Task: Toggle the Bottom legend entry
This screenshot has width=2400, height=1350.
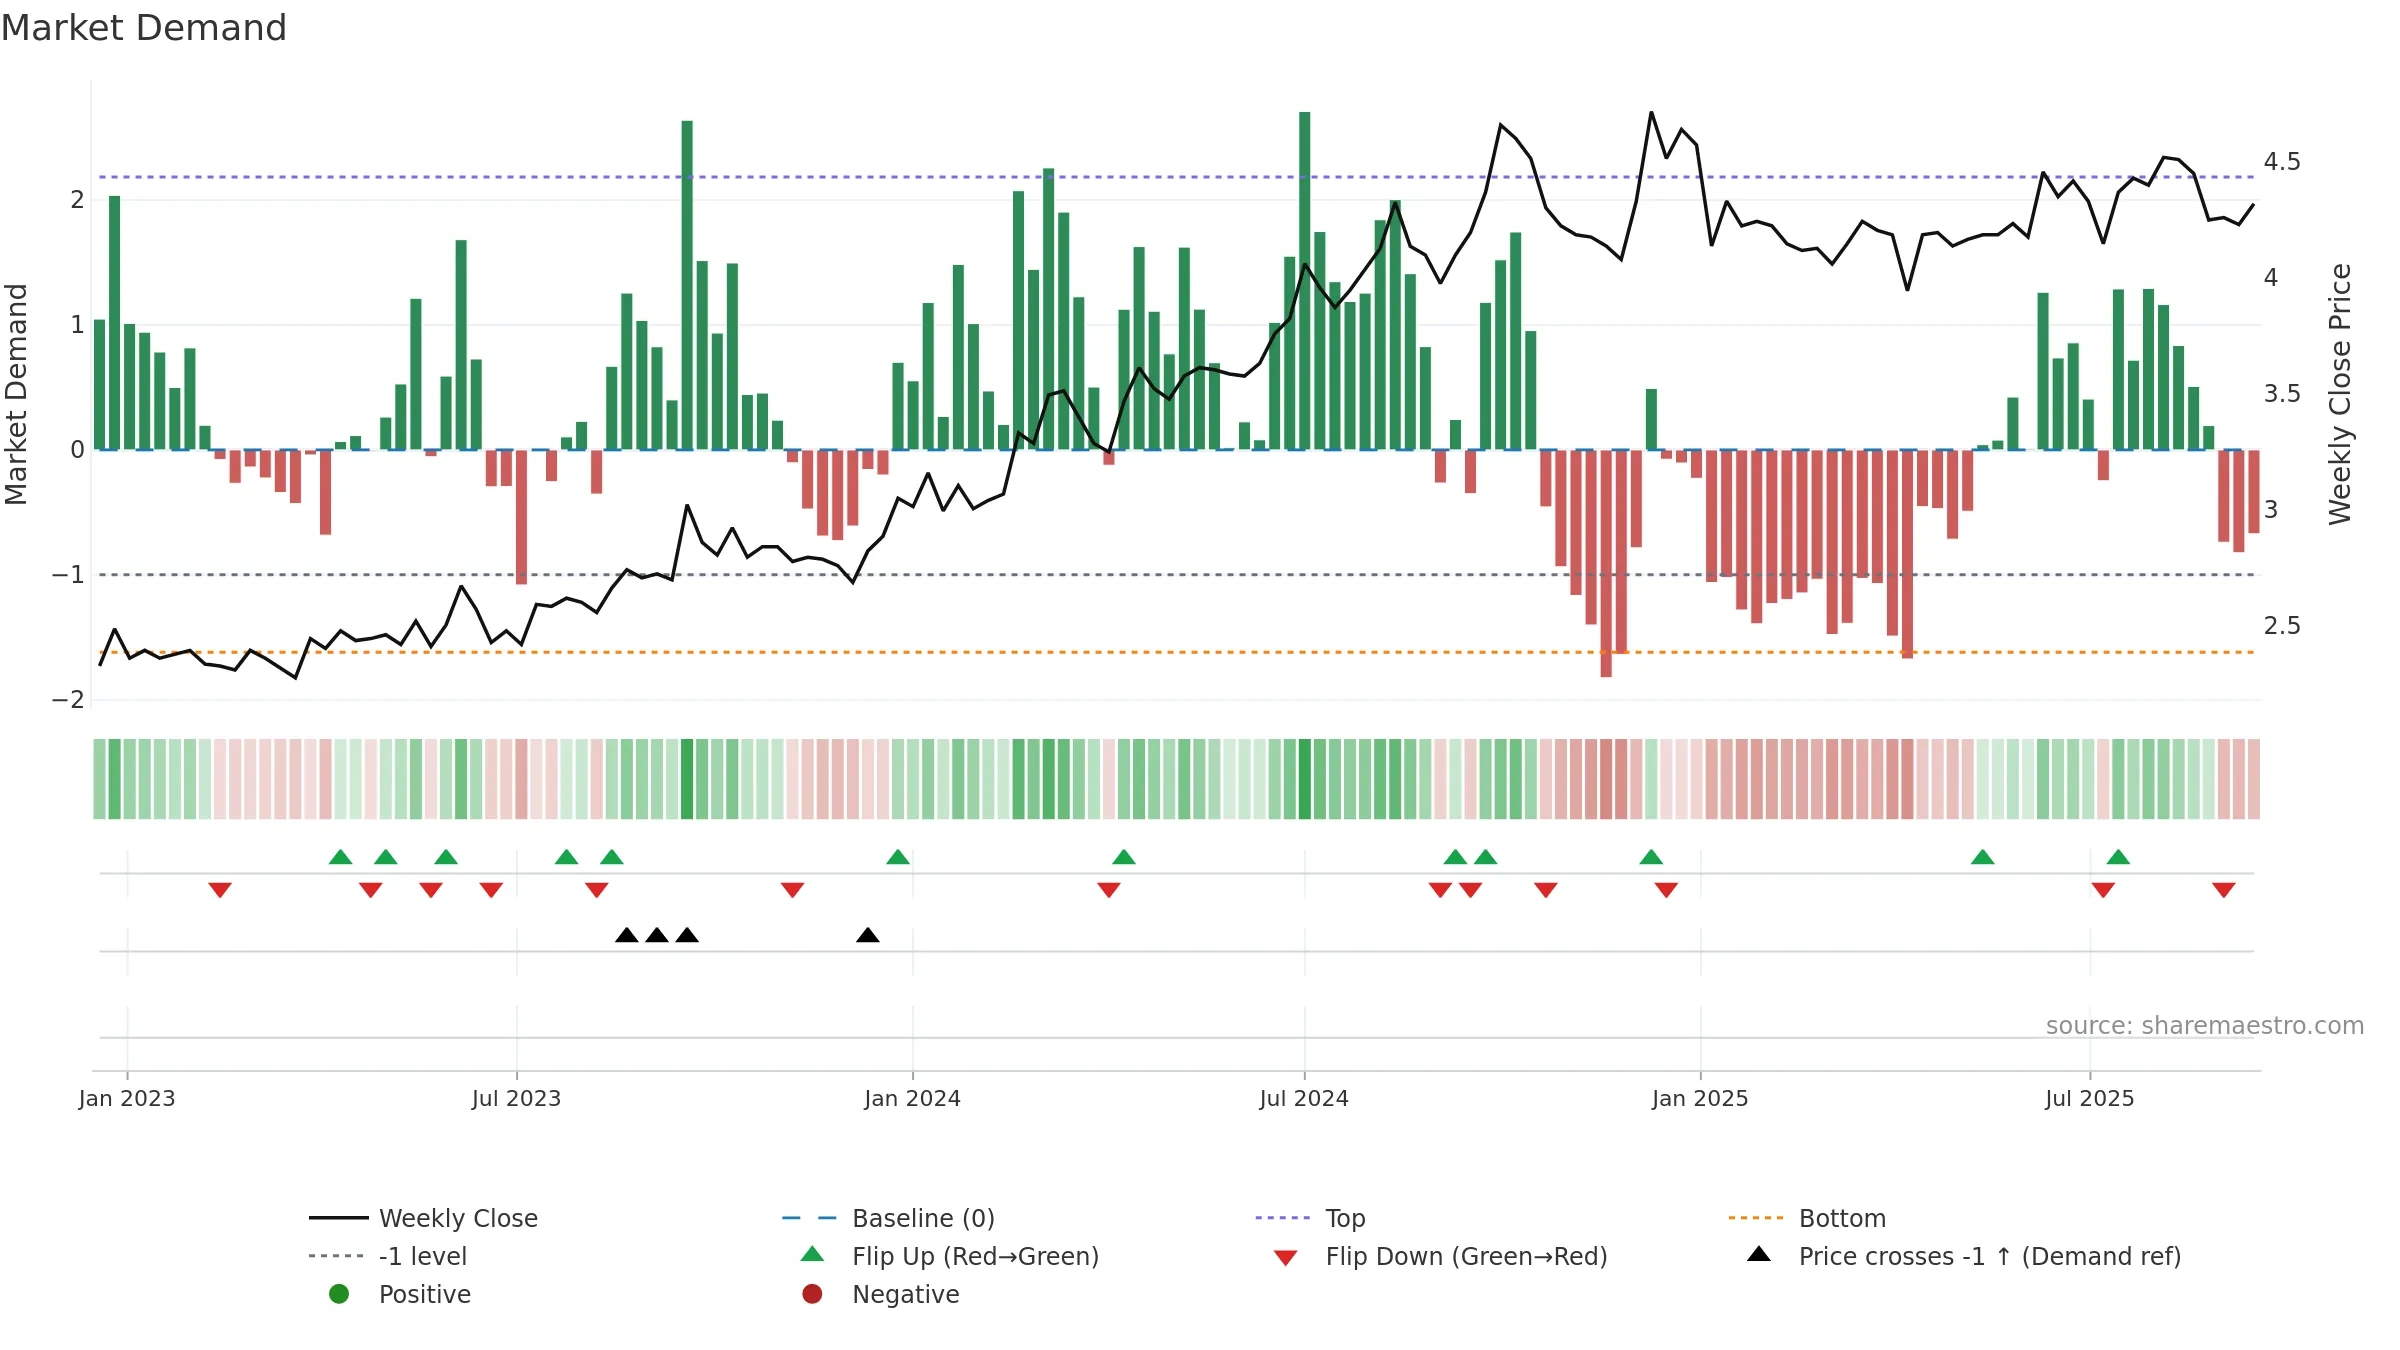Action: pos(1807,1218)
